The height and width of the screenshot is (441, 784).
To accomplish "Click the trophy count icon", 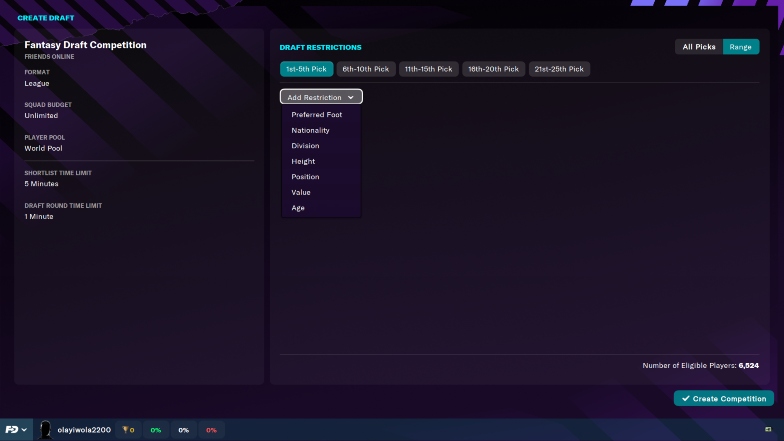I will [x=128, y=430].
